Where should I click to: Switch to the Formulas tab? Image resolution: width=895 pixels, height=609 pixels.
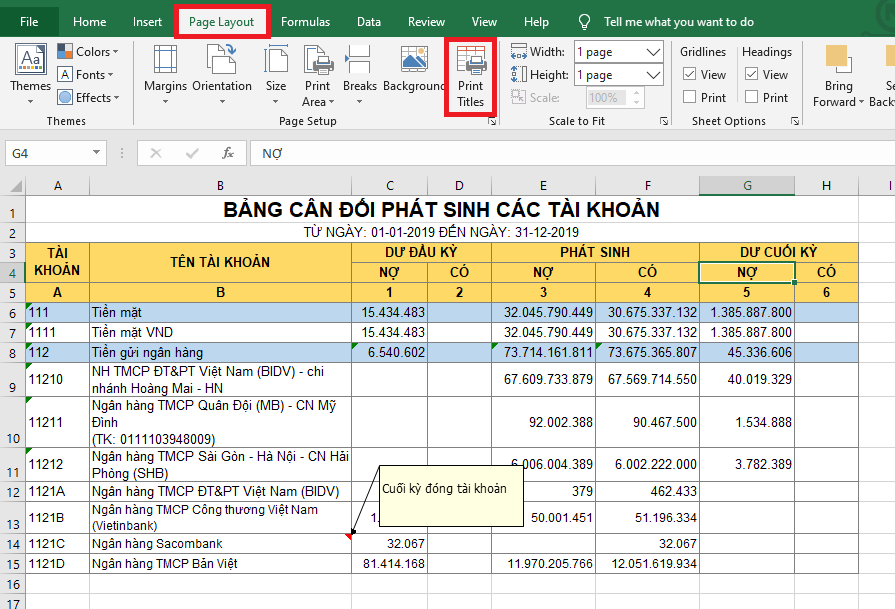coord(305,21)
